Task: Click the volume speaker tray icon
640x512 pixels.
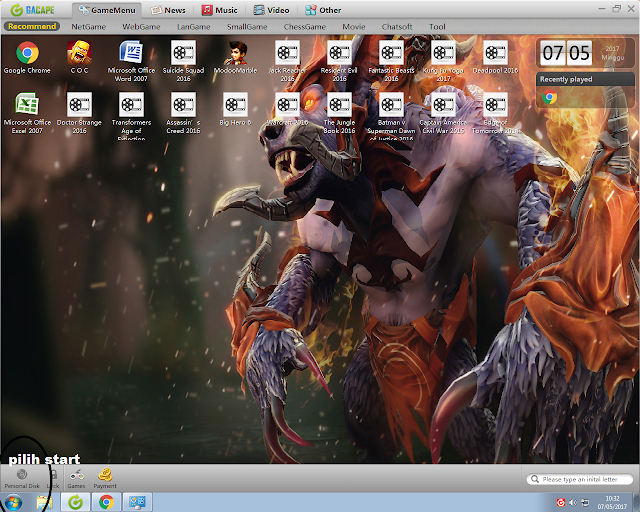Action: click(x=573, y=502)
